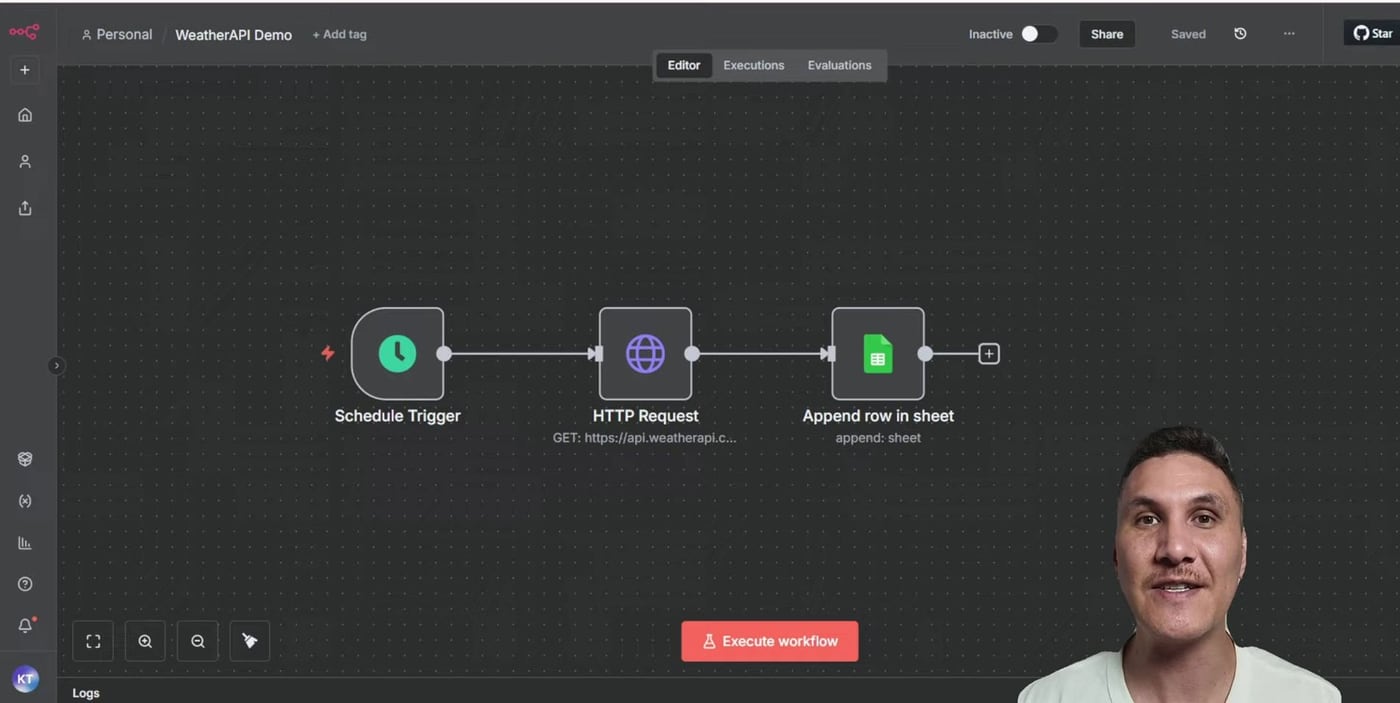The image size is (1400, 703).
Task: Open the KT user avatar menu
Action: [x=25, y=680]
